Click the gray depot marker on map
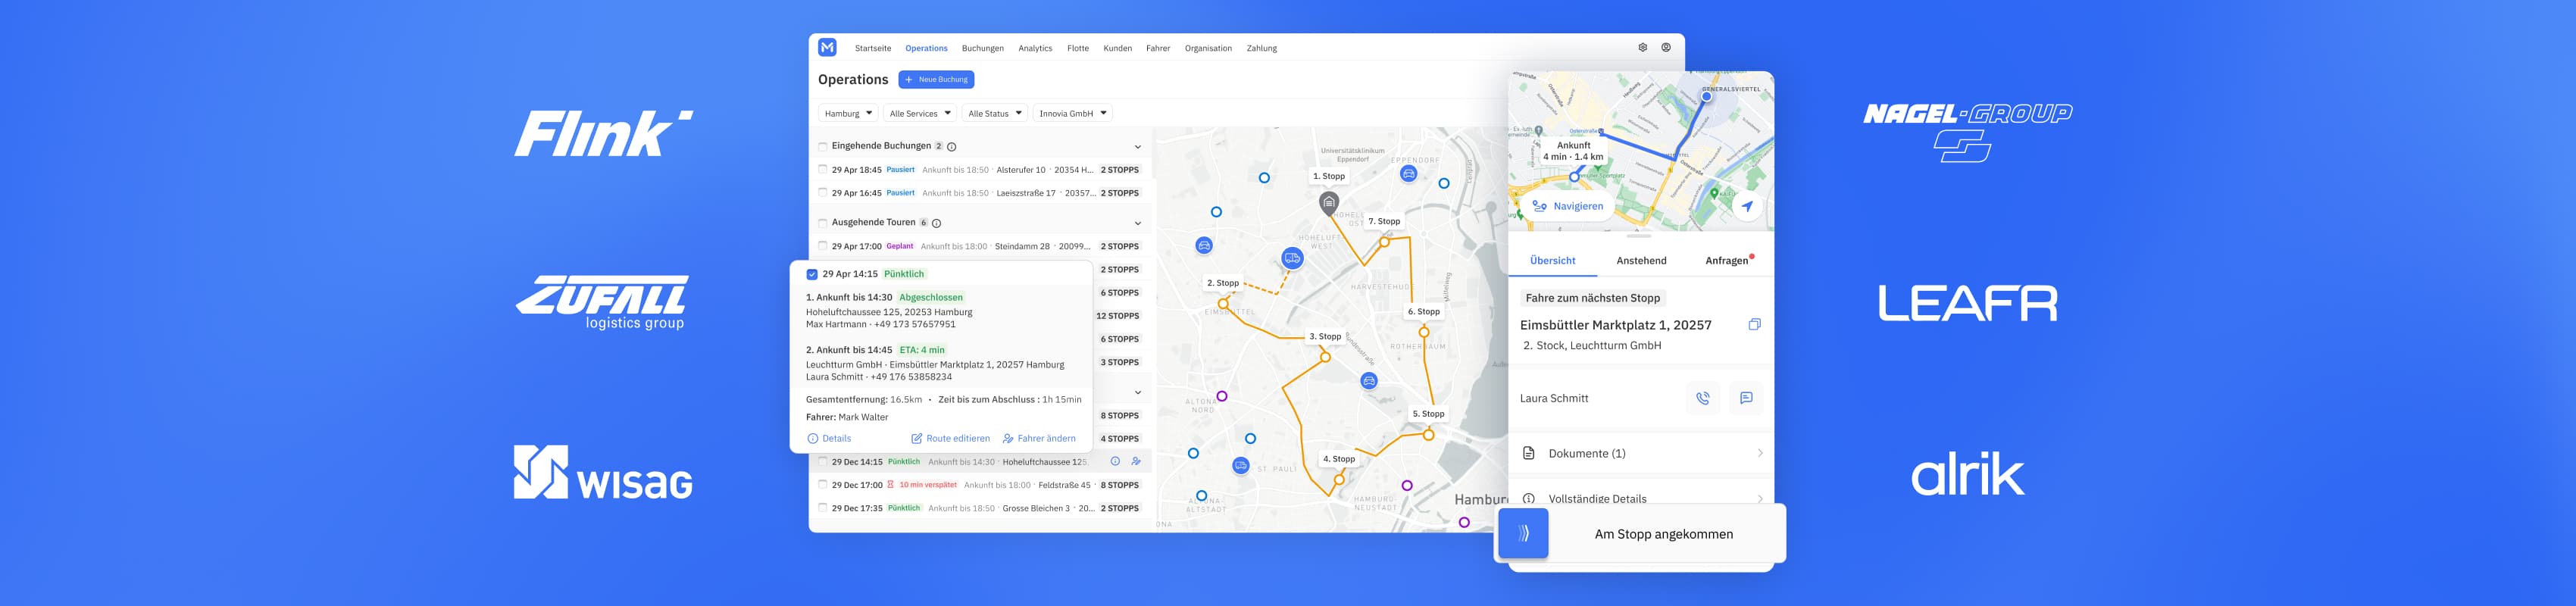The width and height of the screenshot is (2576, 606). (1329, 203)
